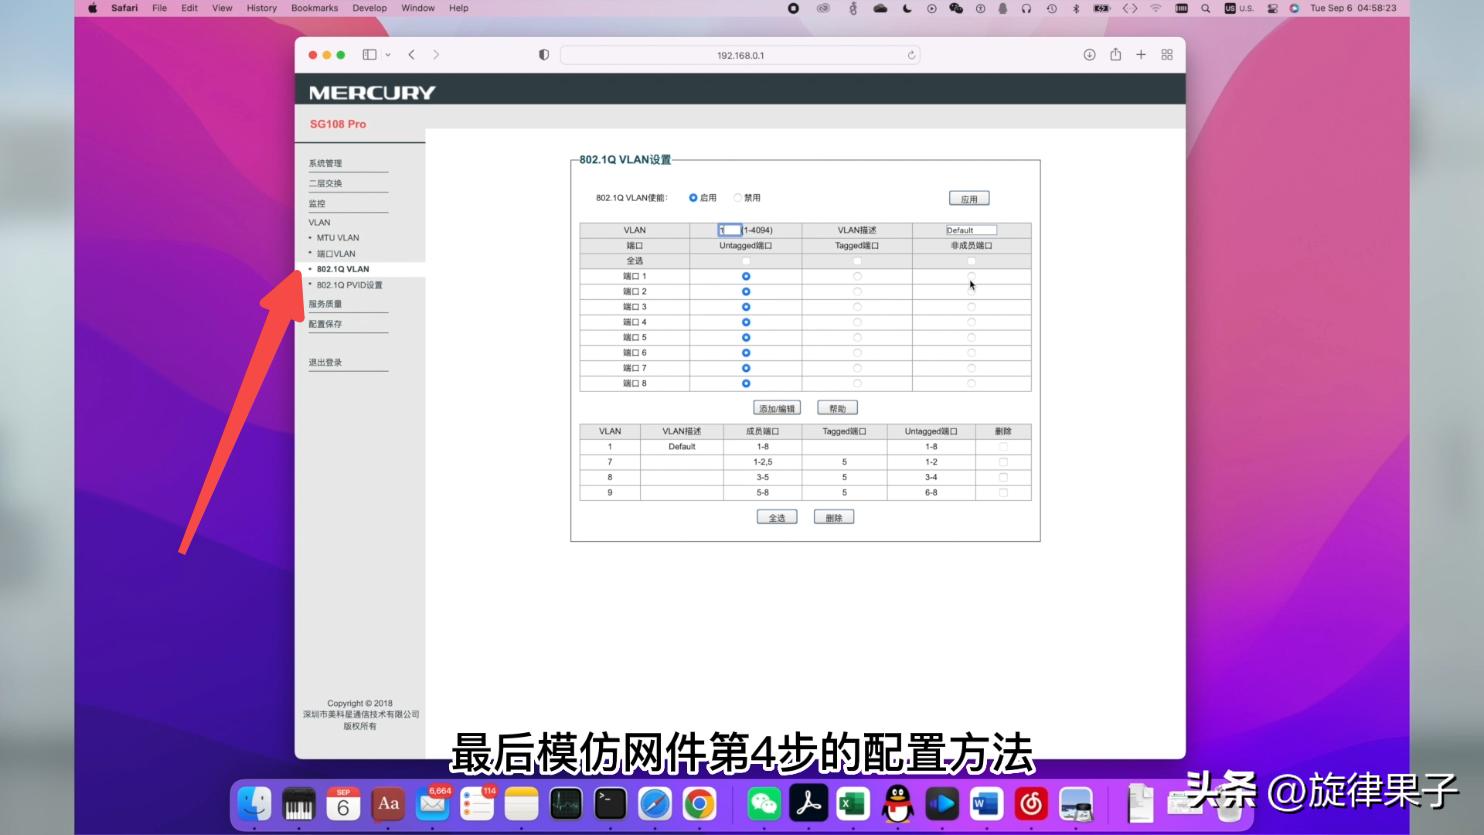Click the forward navigation chevron in Safari
The image size is (1484, 835).
tap(436, 55)
